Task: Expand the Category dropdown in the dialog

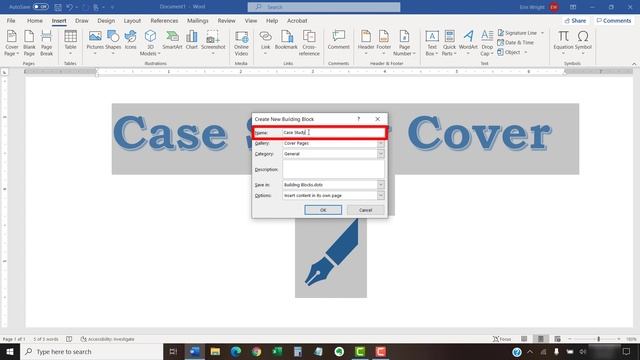Action: (x=380, y=154)
